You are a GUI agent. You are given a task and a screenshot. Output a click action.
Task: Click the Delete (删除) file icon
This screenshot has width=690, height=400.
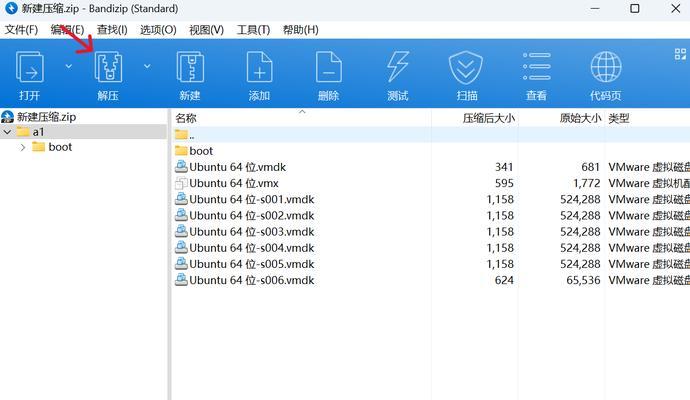coord(329,67)
